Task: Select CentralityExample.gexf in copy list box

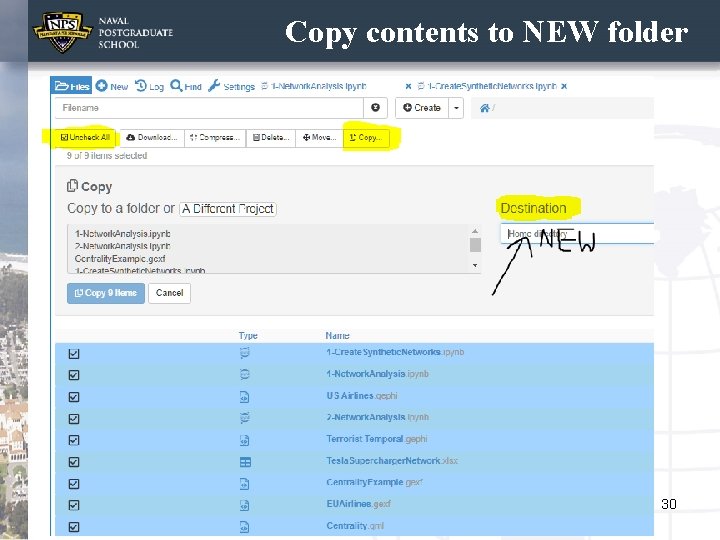Action: [120, 259]
